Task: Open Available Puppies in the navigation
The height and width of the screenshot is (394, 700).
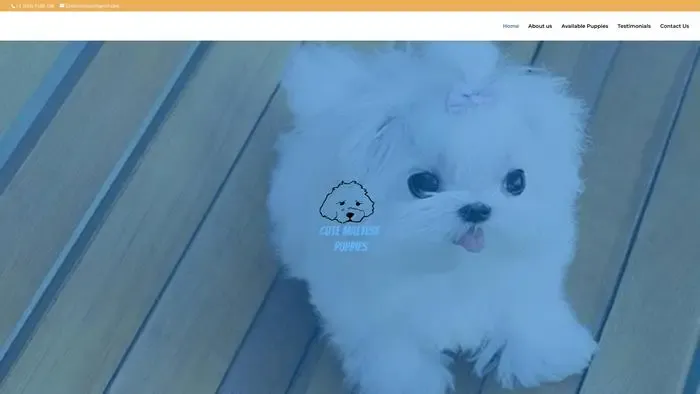Action: [x=584, y=26]
